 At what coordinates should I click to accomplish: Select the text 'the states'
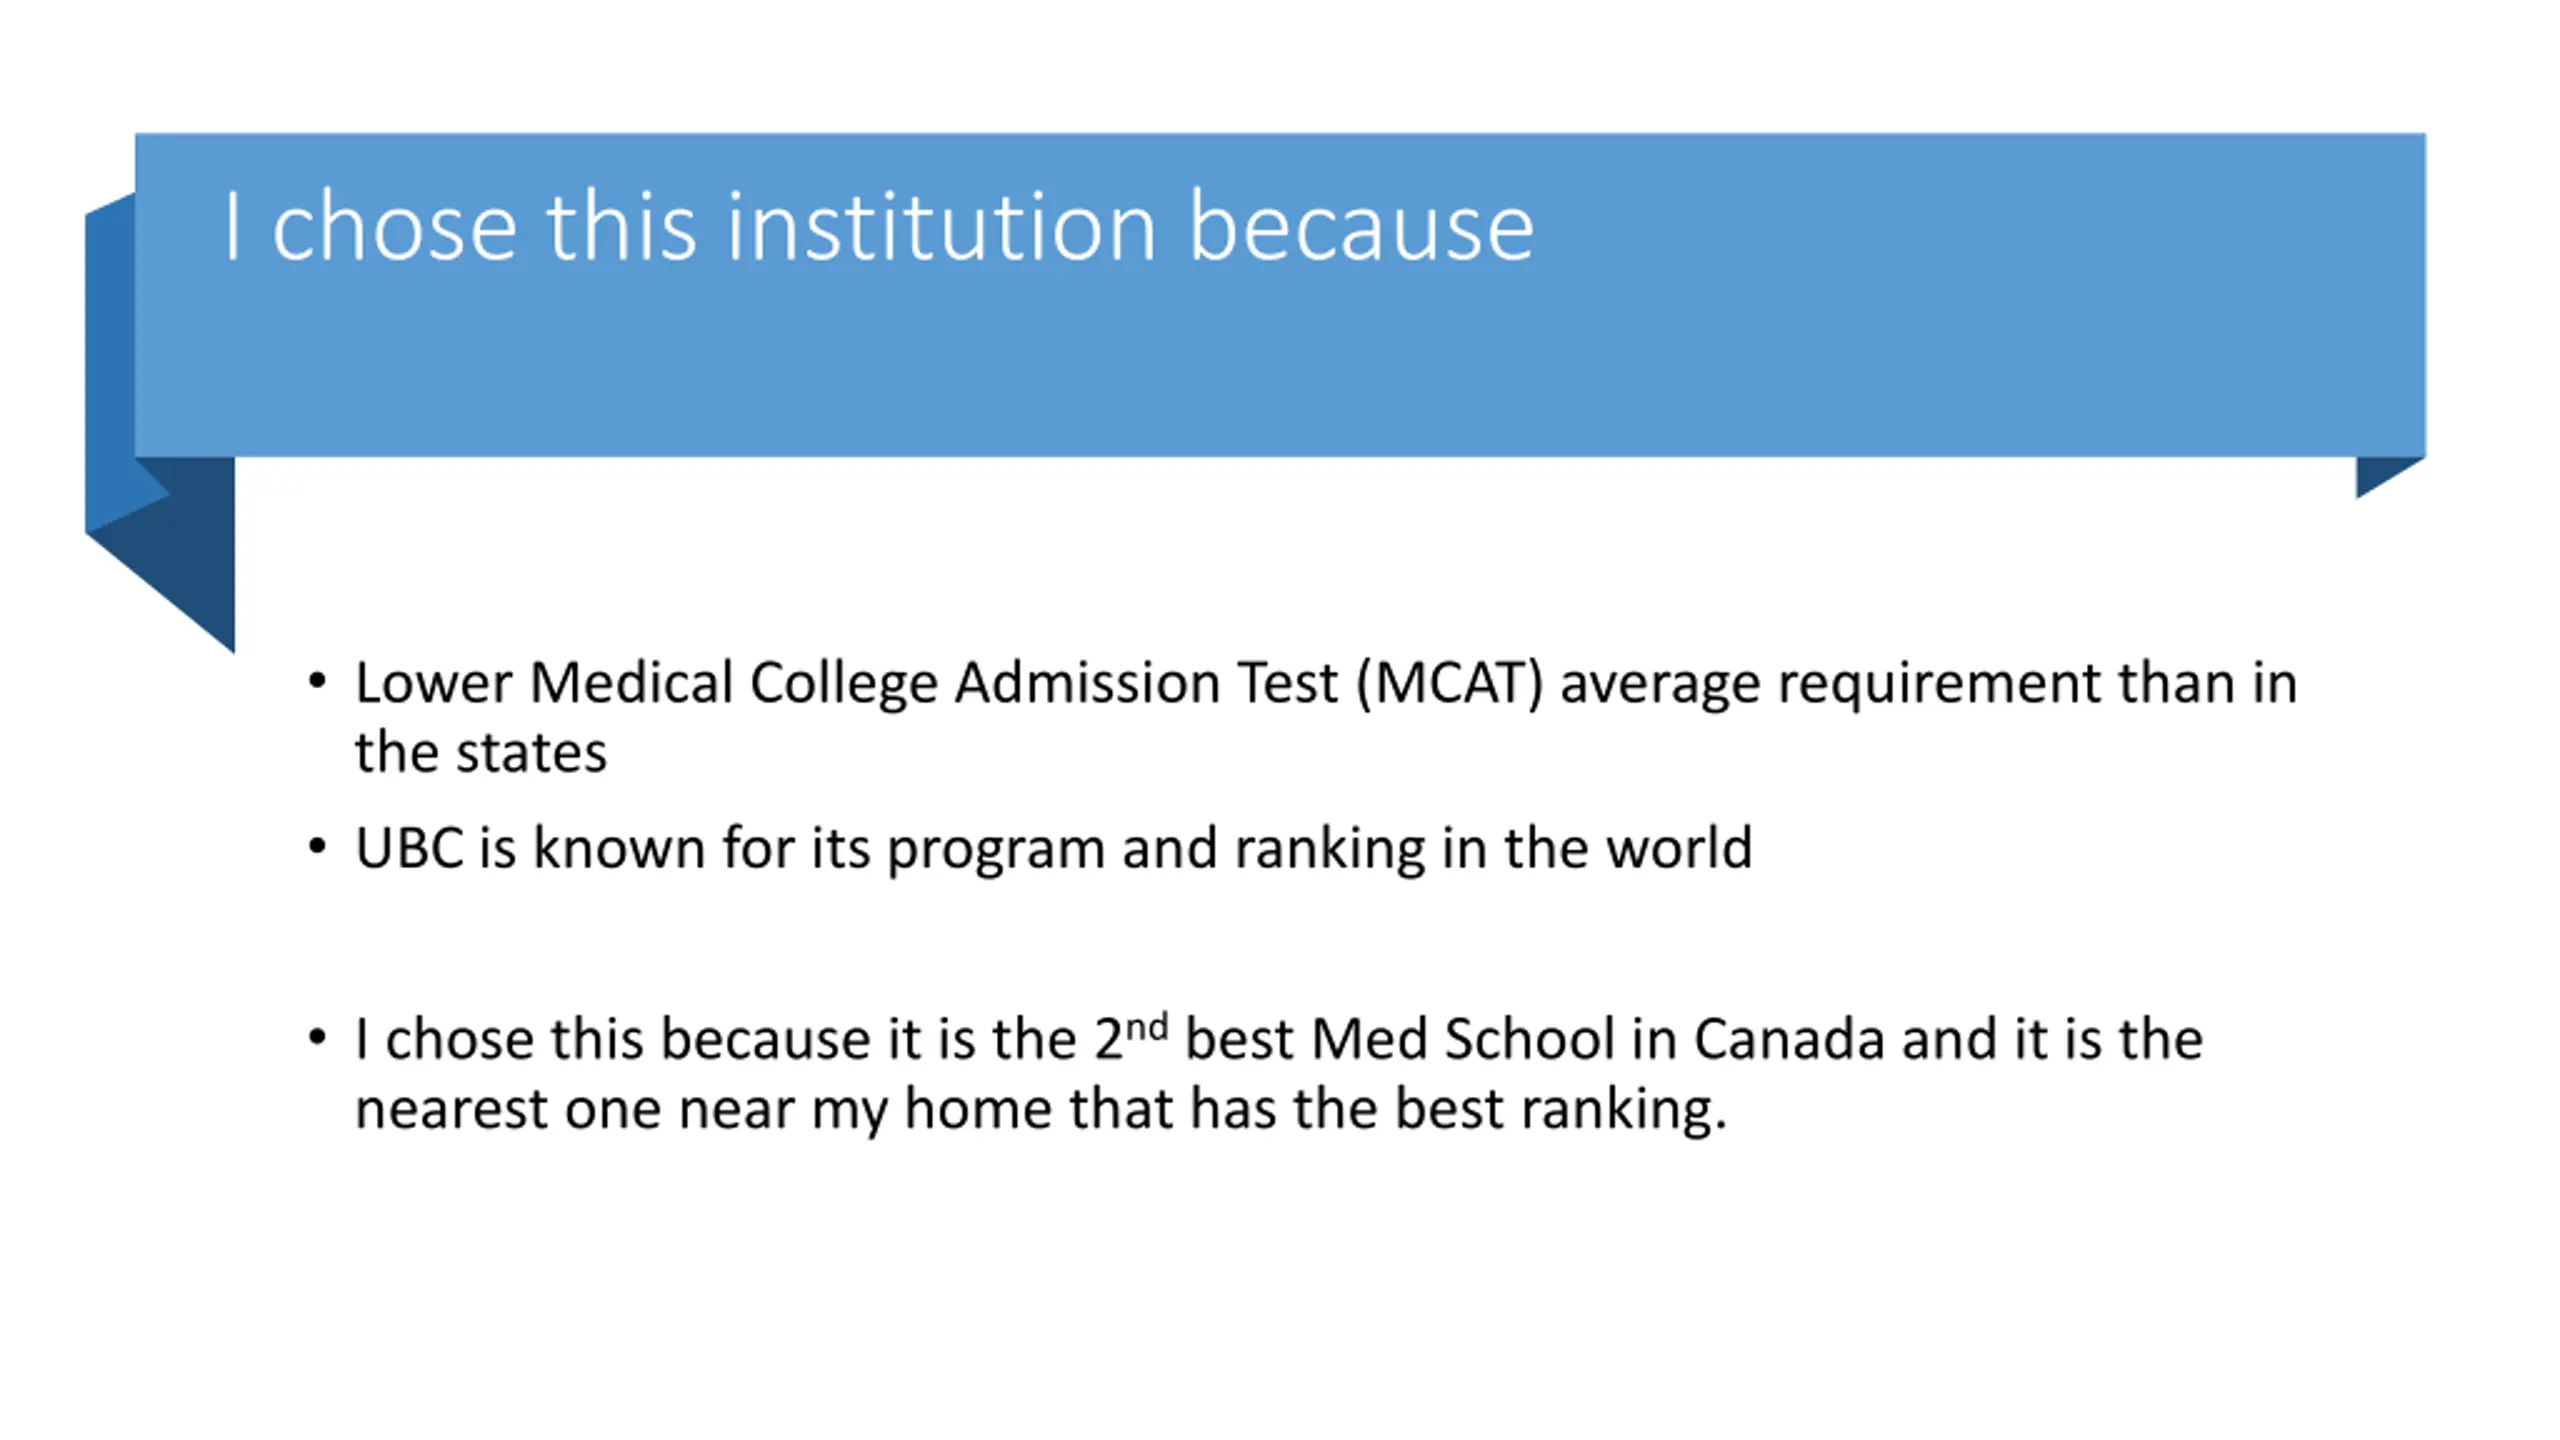pos(481,752)
